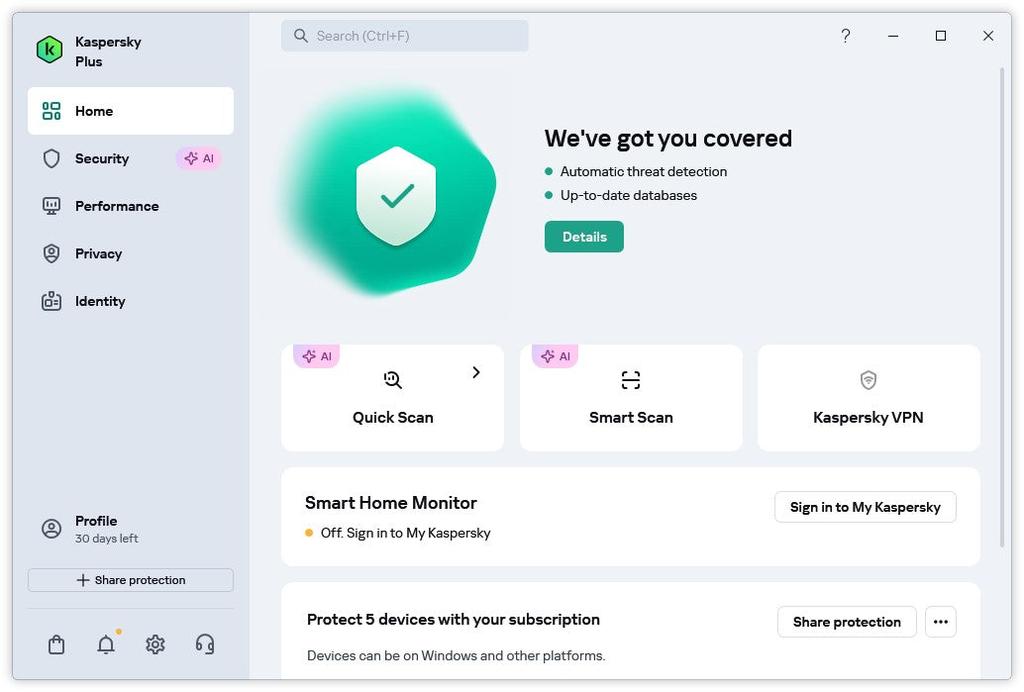This screenshot has width=1024, height=692.
Task: Click Sign in to My Kaspersky button
Action: pyautogui.click(x=865, y=507)
